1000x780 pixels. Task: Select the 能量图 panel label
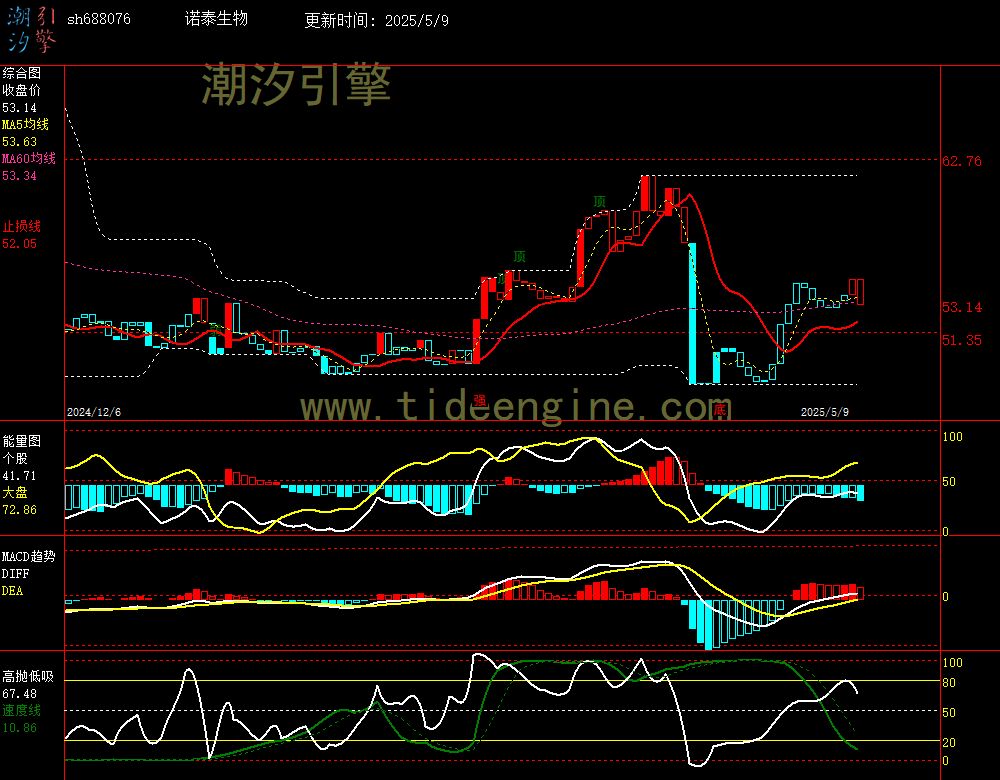tap(22, 441)
